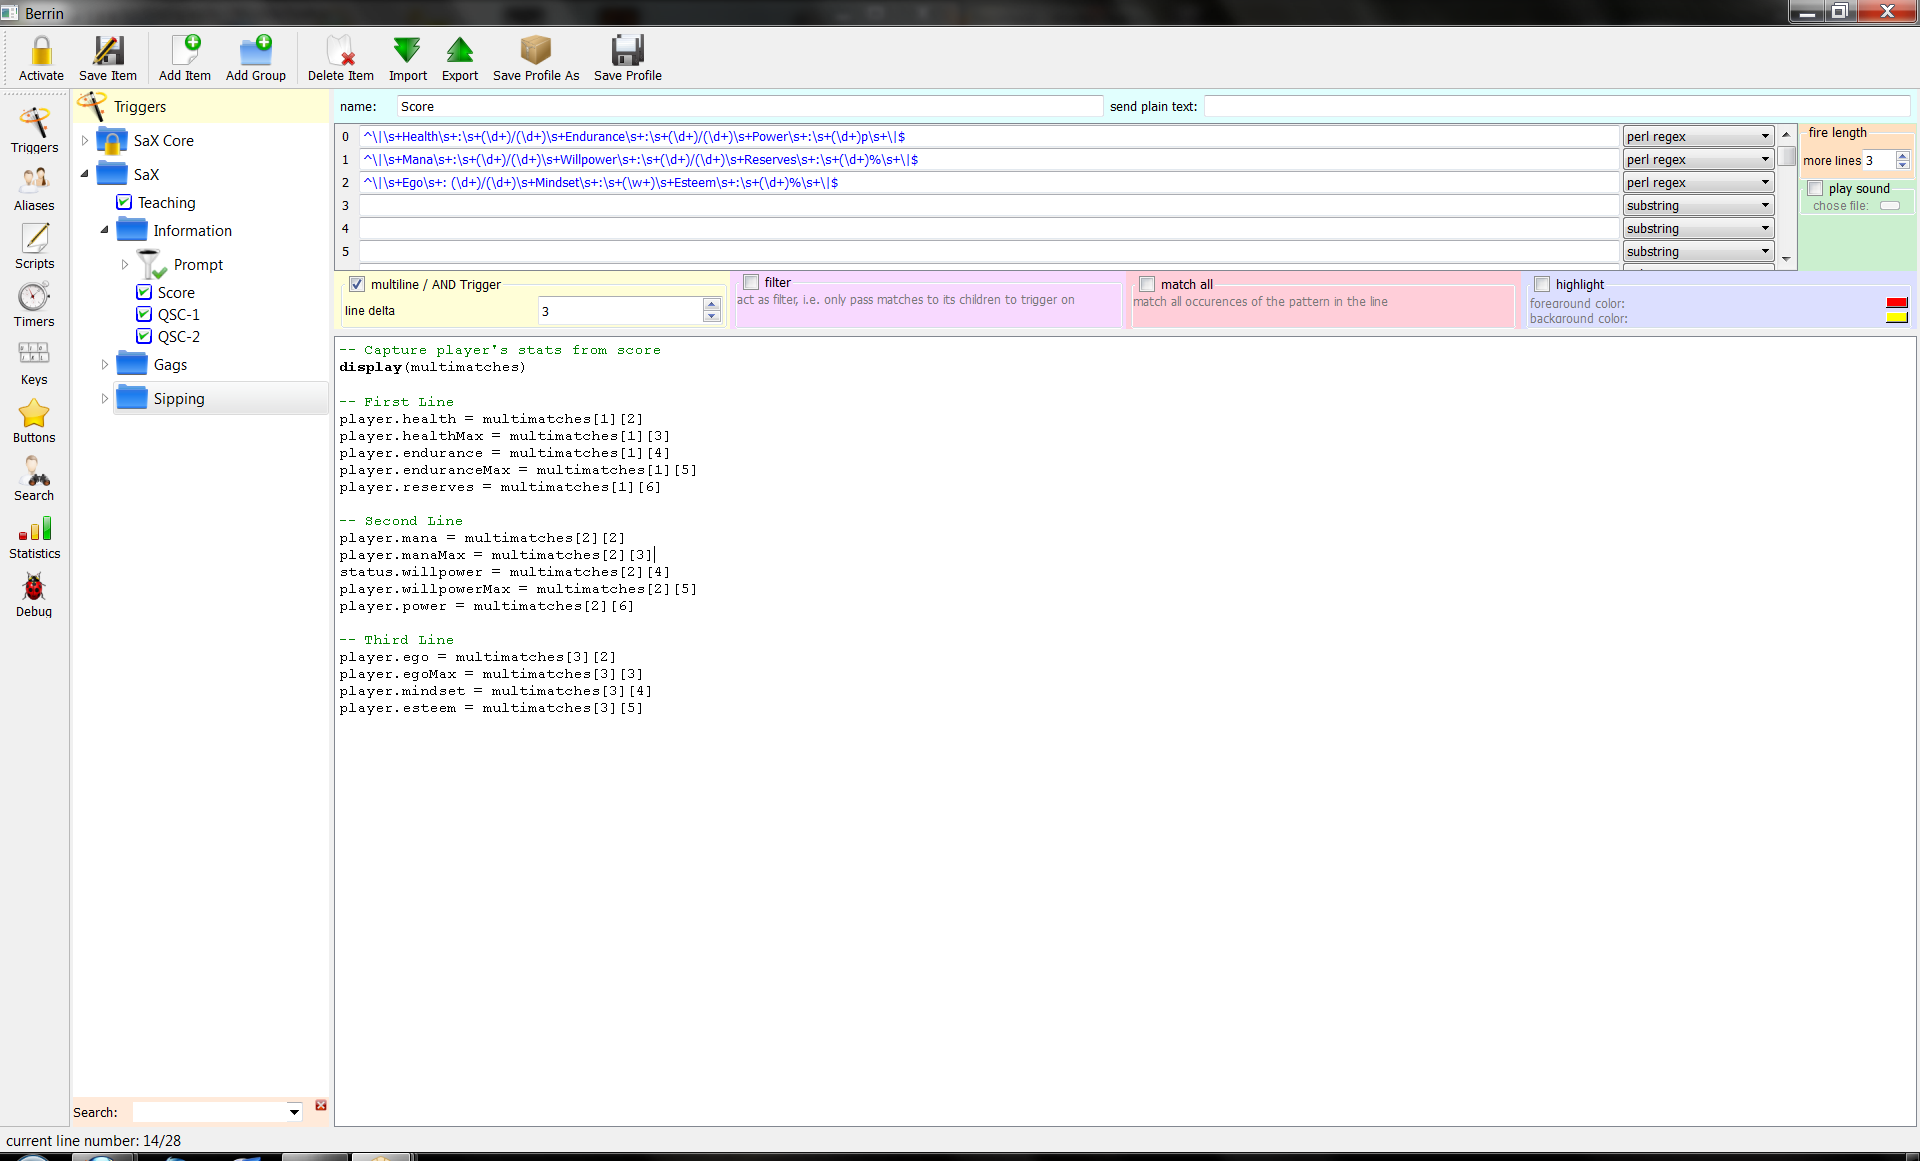The width and height of the screenshot is (1920, 1161).
Task: Click the Save Item toolbar icon
Action: tap(108, 50)
